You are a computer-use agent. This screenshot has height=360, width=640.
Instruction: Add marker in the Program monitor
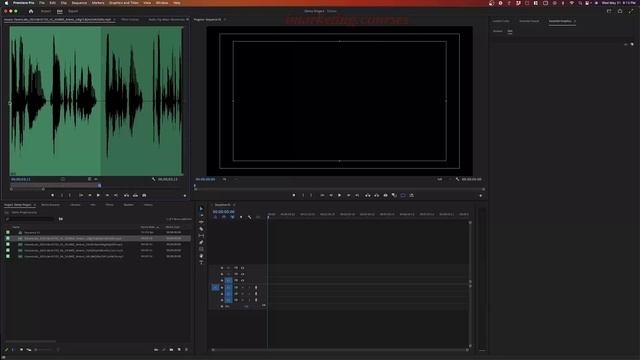point(293,196)
